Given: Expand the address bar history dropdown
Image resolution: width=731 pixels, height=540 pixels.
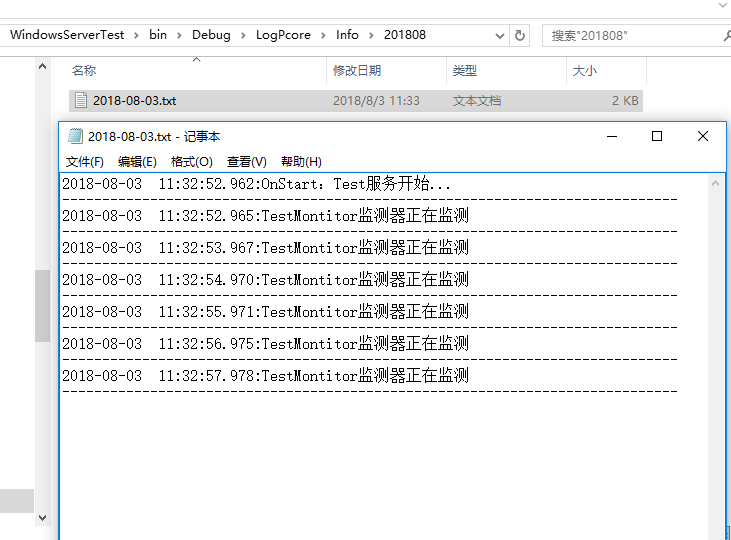Looking at the screenshot, I should pos(499,36).
